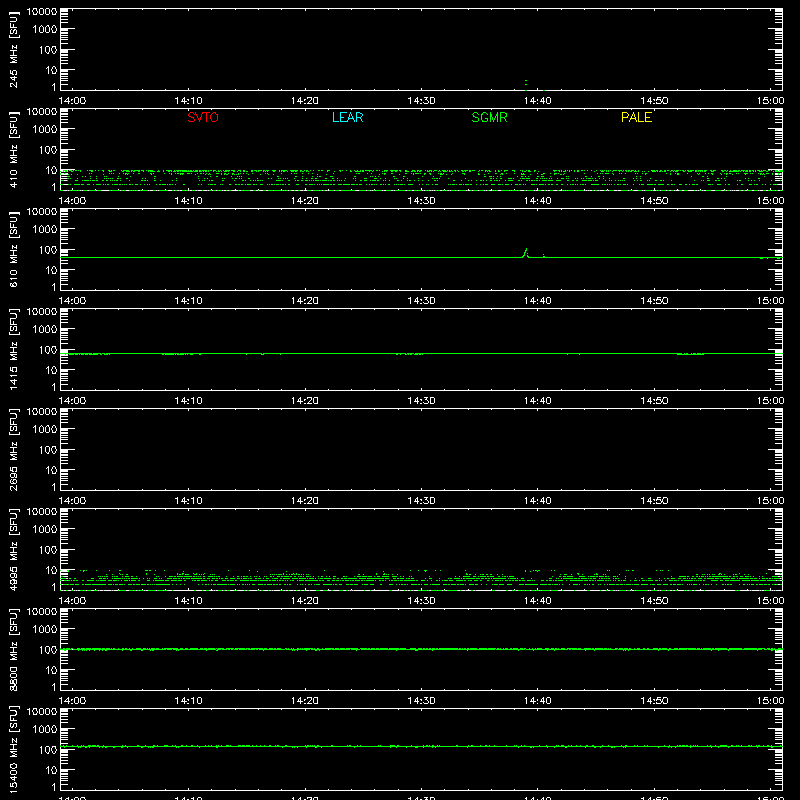The width and height of the screenshot is (800, 800).
Task: Click the 14:10 tick label under the 410 MHz panel
Action: point(188,201)
